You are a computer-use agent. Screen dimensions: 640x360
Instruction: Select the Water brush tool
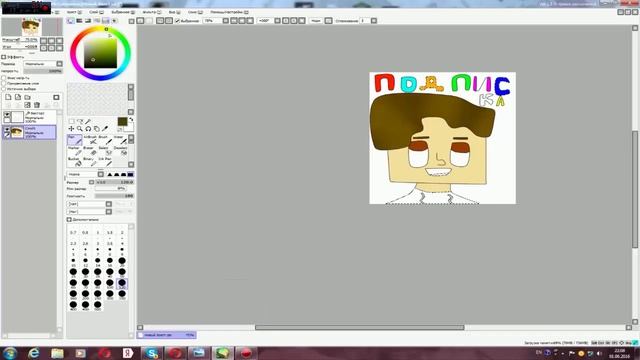pyautogui.click(x=120, y=140)
